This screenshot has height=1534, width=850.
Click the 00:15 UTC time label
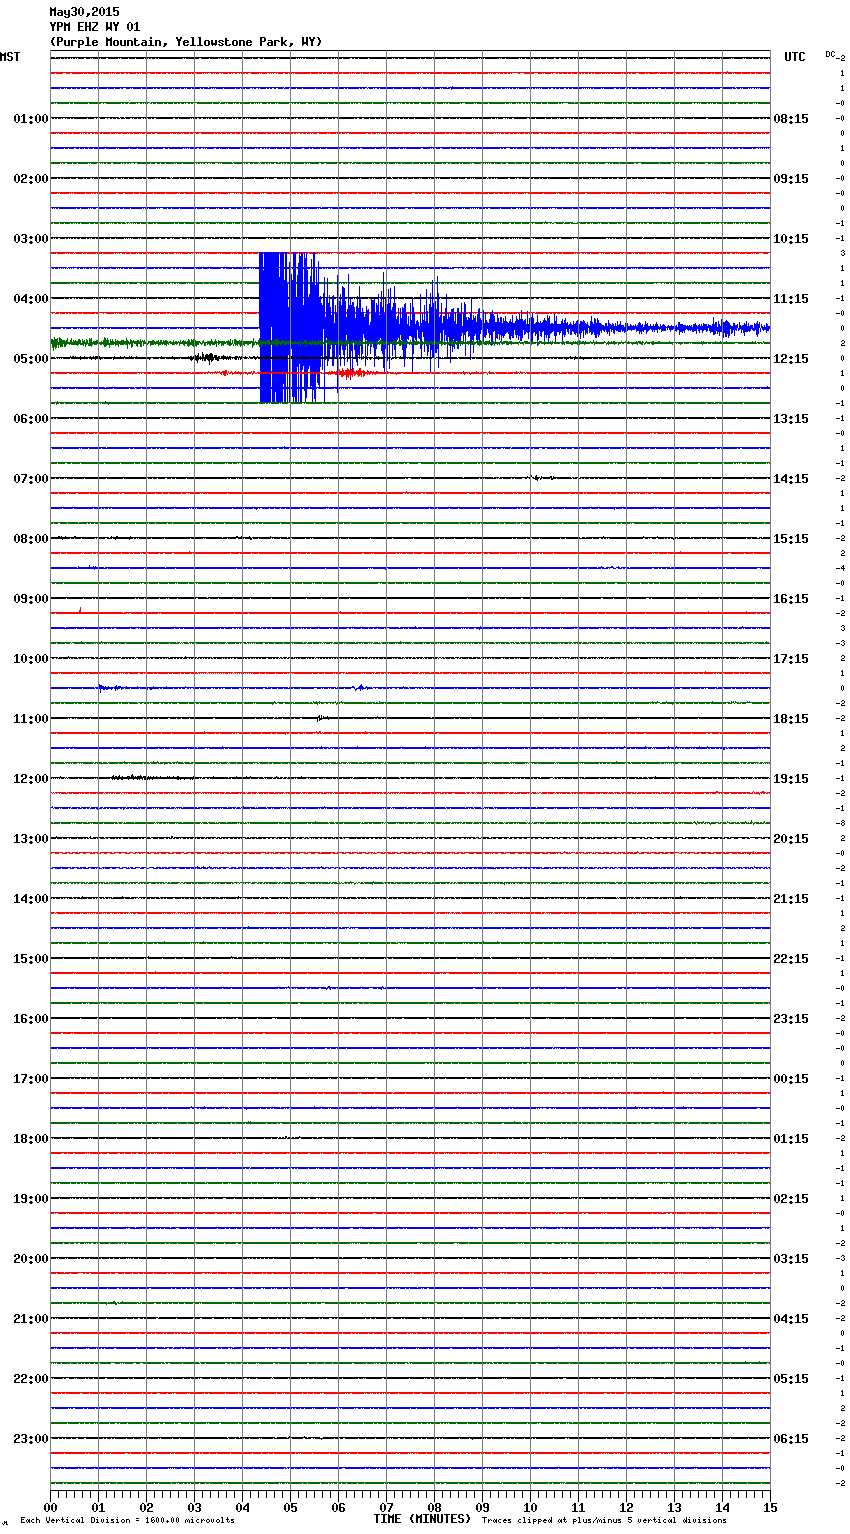(791, 1079)
